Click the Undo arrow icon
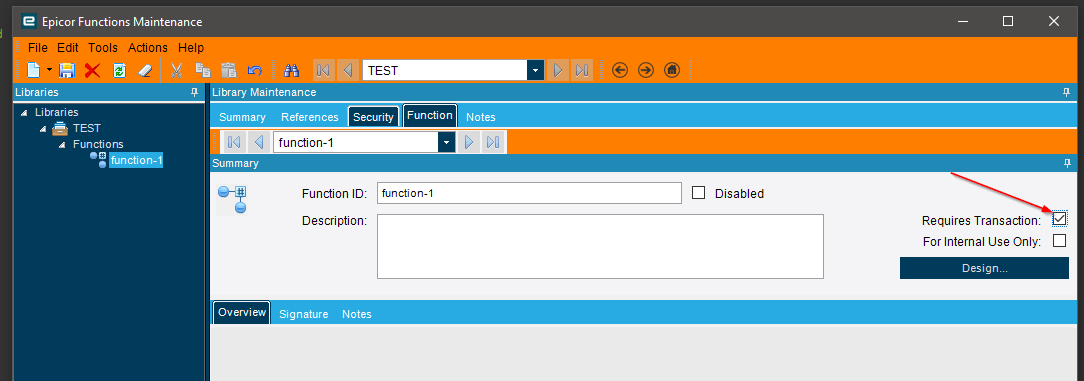Image resolution: width=1084 pixels, height=381 pixels. click(254, 70)
